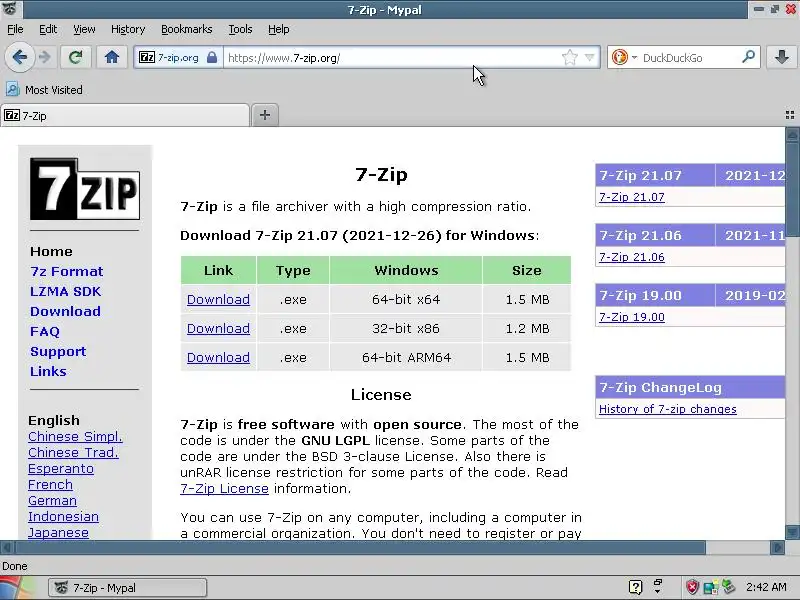Download the 32-bit x86 .exe
This screenshot has width=800, height=600.
click(218, 329)
